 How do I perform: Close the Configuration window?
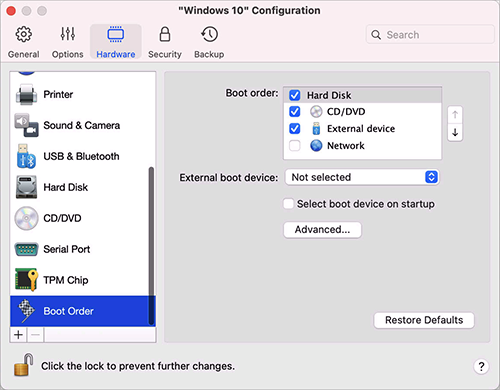click(11, 11)
